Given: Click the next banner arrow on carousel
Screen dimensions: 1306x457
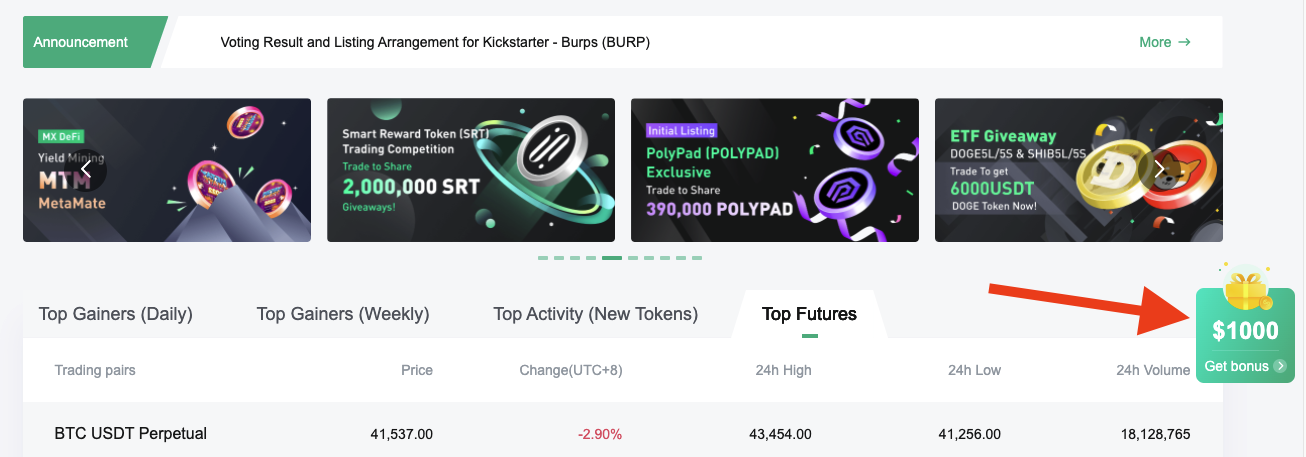Looking at the screenshot, I should click(1160, 169).
